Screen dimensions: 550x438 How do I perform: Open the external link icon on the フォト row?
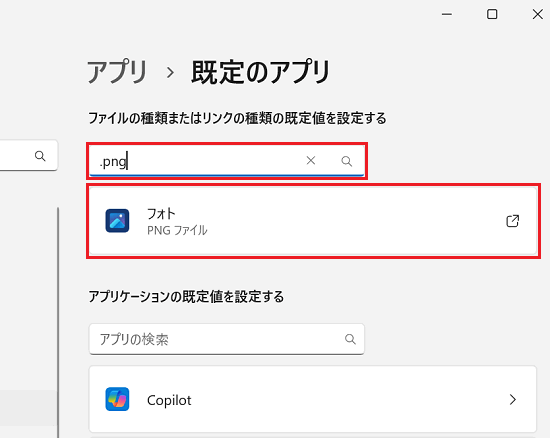click(512, 221)
